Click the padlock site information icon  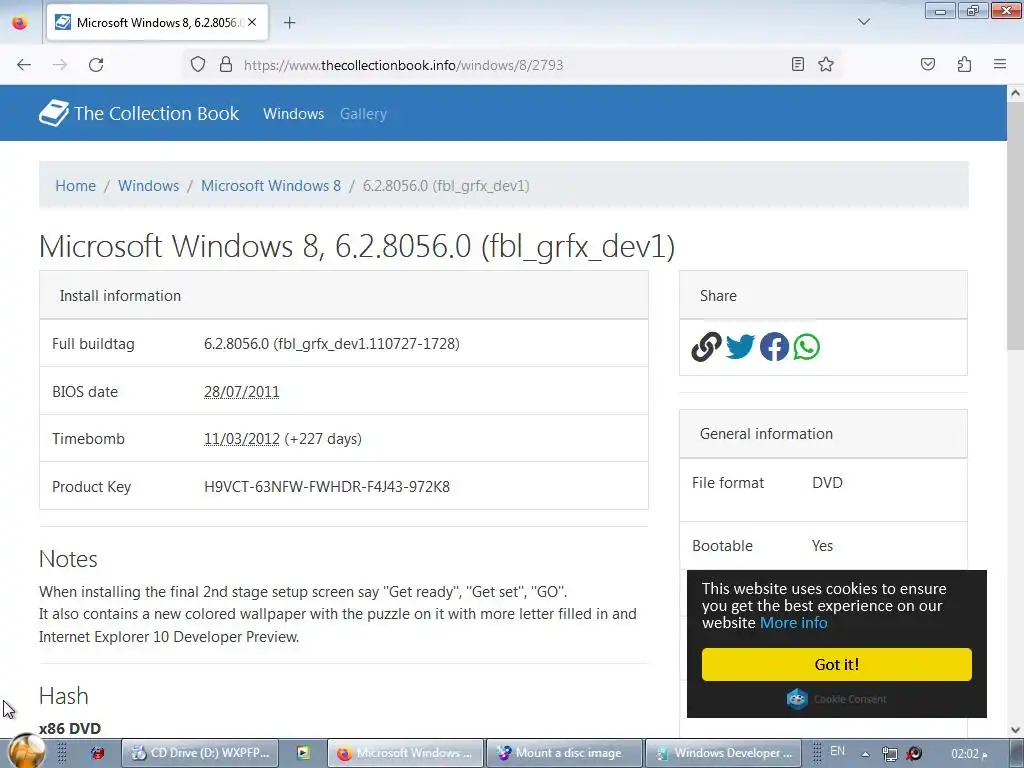pos(226,64)
